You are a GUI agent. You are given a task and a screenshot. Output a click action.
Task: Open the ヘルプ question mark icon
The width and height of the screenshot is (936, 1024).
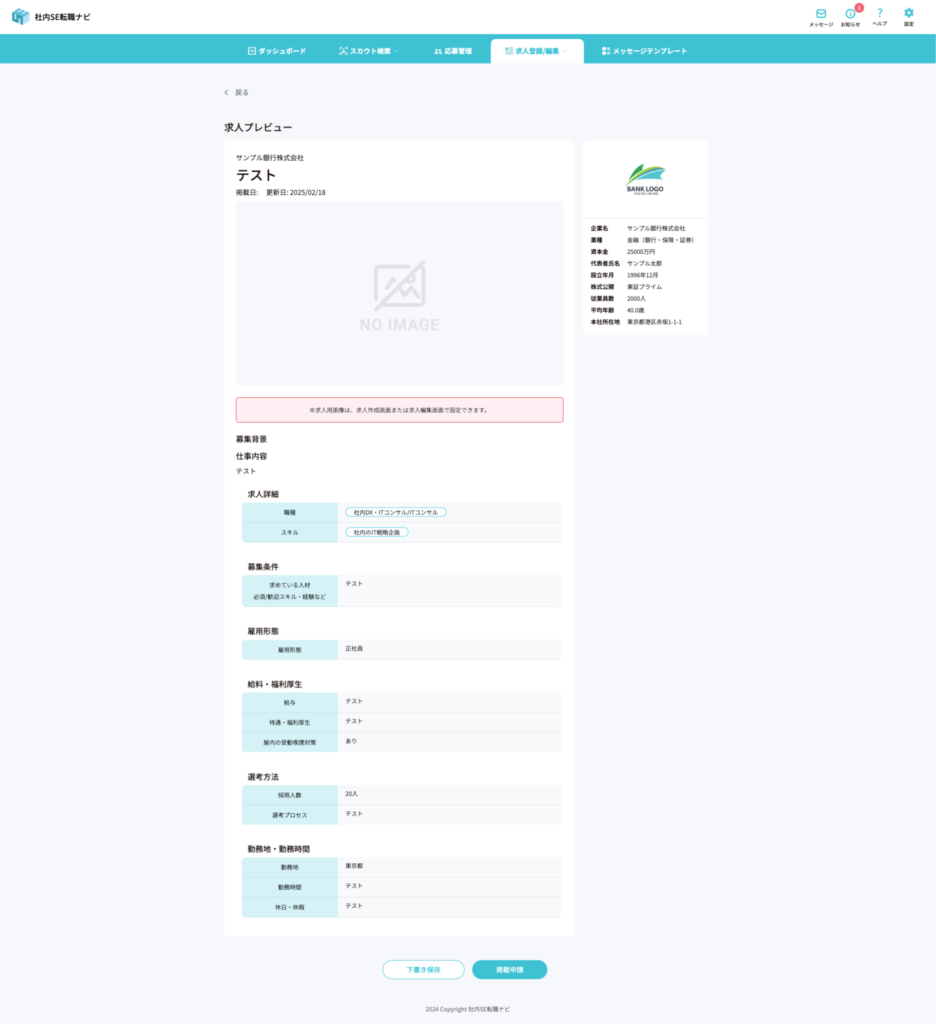point(880,17)
